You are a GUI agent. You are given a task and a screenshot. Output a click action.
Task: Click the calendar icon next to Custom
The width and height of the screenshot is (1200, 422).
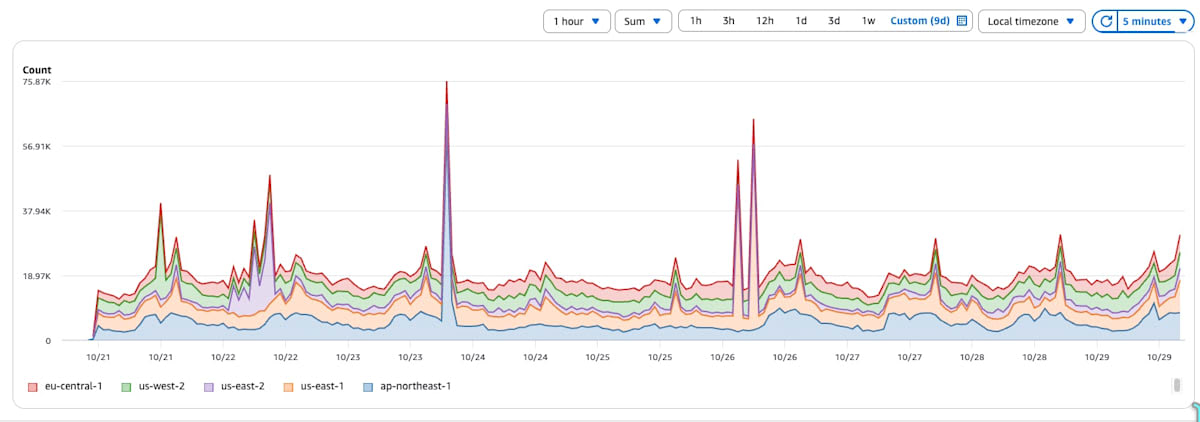coord(962,21)
